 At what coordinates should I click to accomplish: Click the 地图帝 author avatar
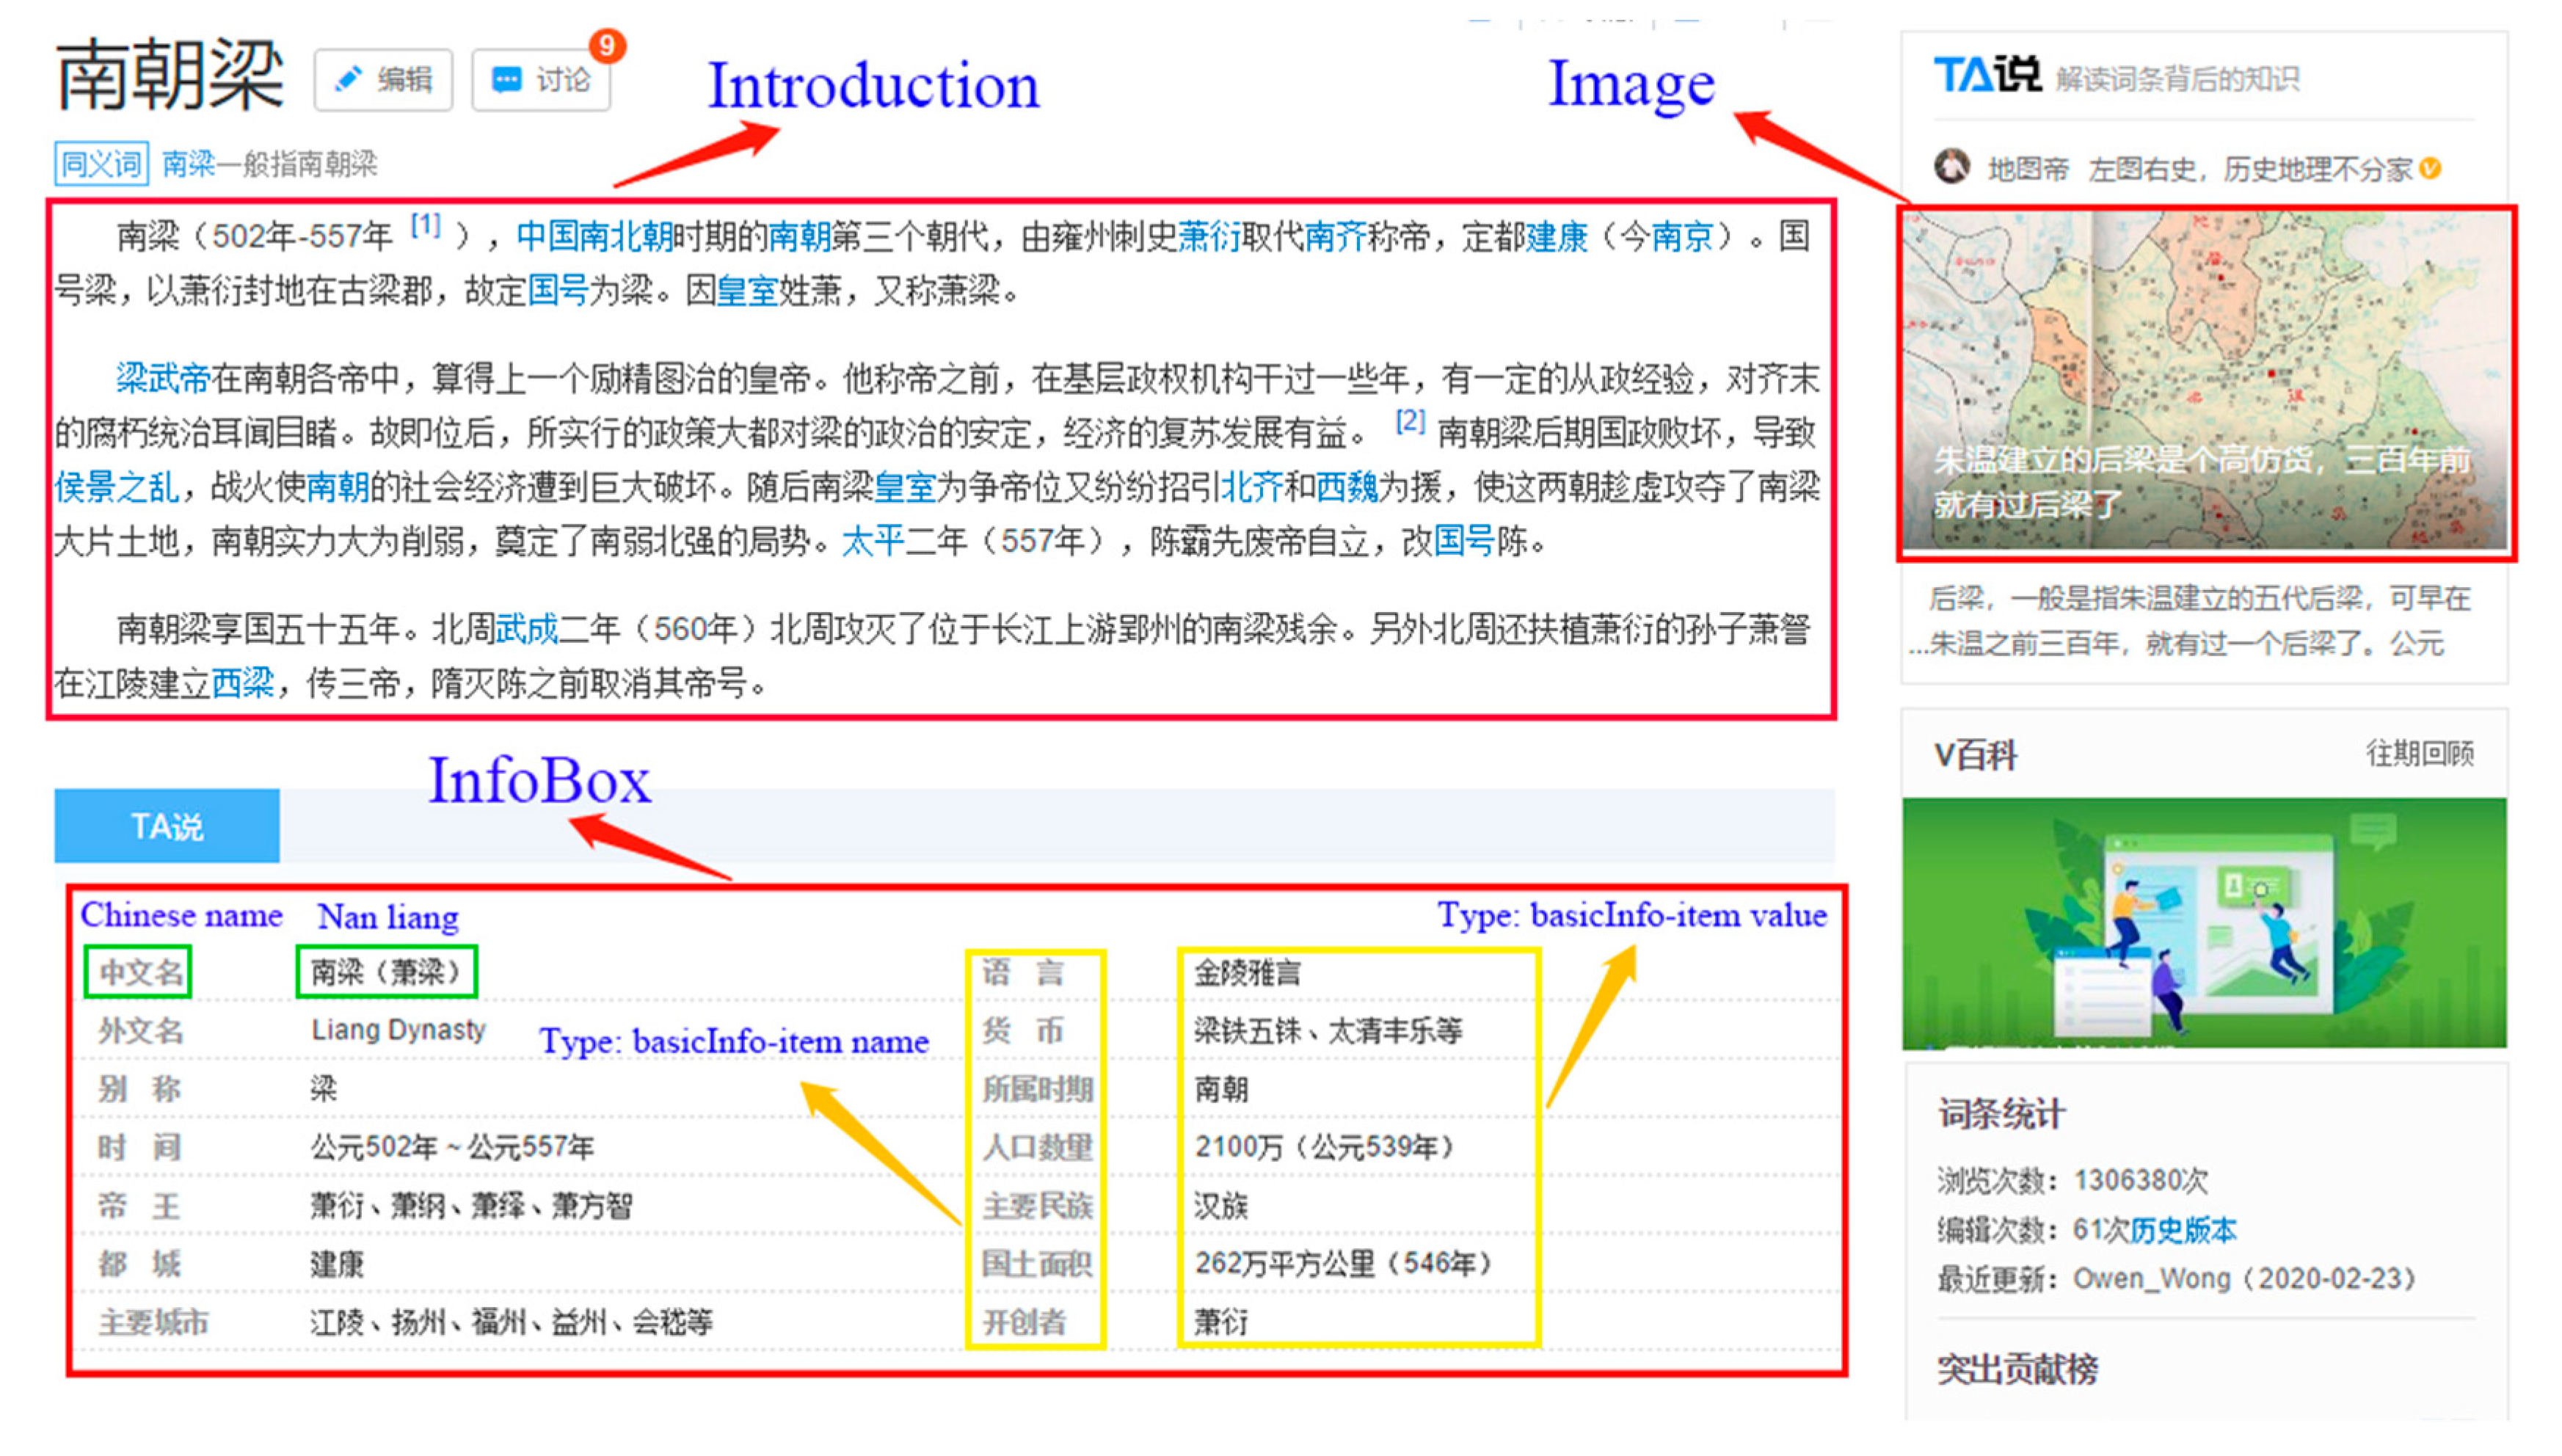coord(1951,166)
